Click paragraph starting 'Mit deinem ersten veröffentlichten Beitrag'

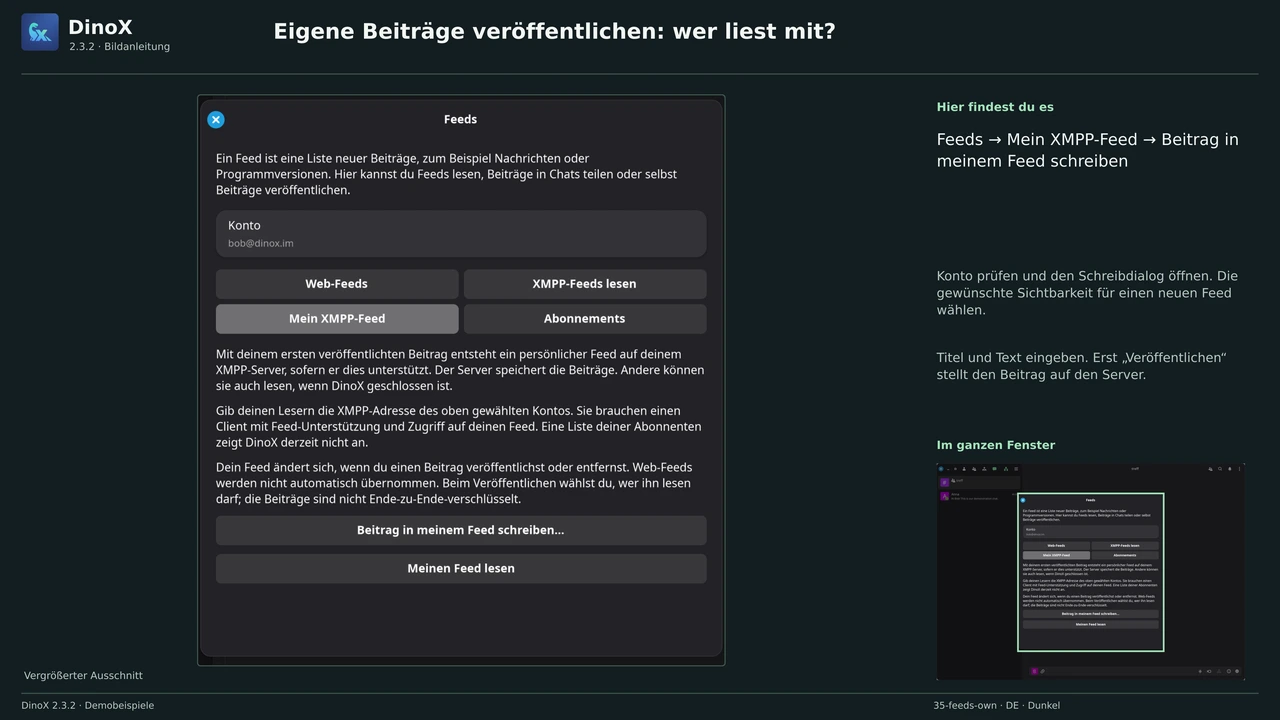460,370
